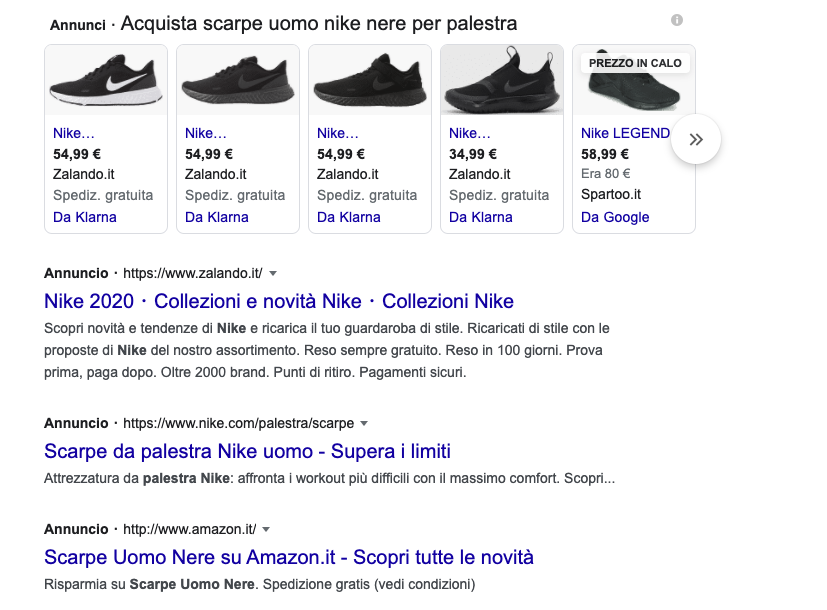Expand dropdown arrow next to nike.com URL
Viewport: 827px width, 610px height.
pyautogui.click(x=365, y=423)
